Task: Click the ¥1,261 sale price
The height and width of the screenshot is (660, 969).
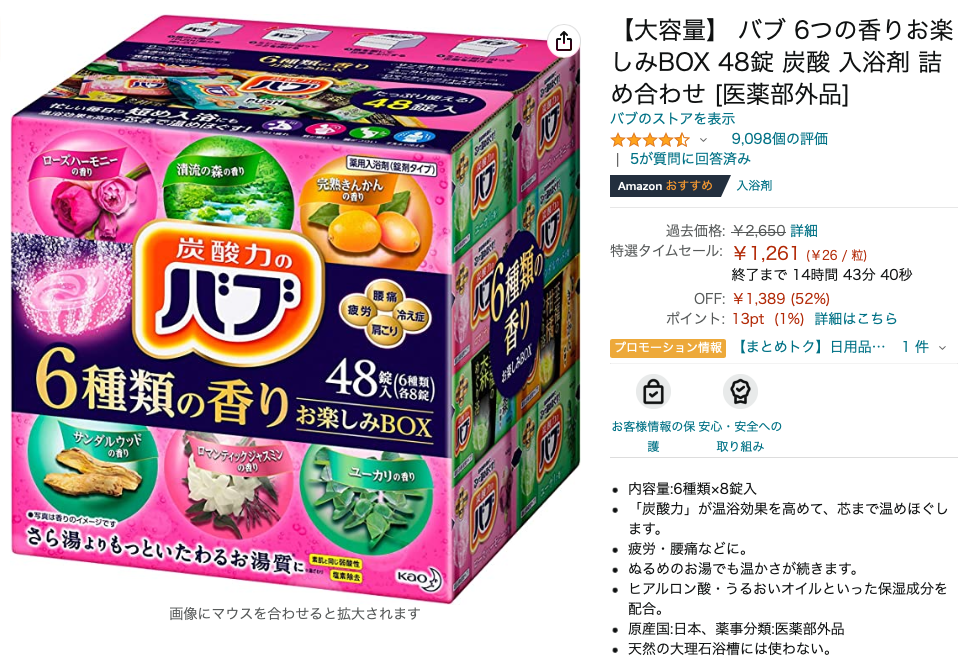Action: point(765,253)
